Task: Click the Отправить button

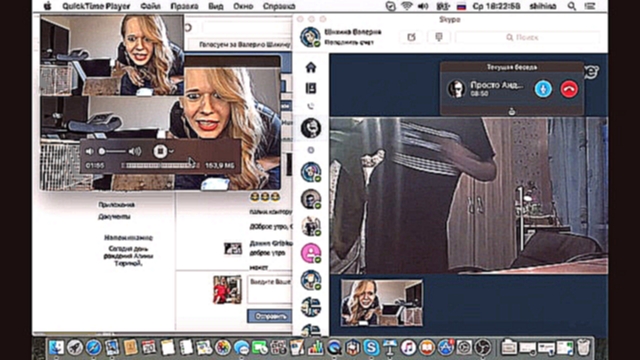Action: pos(269,316)
